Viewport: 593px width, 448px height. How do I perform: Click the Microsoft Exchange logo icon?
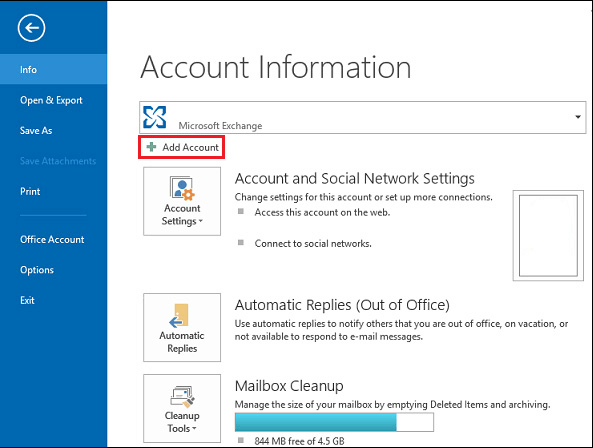coord(154,117)
